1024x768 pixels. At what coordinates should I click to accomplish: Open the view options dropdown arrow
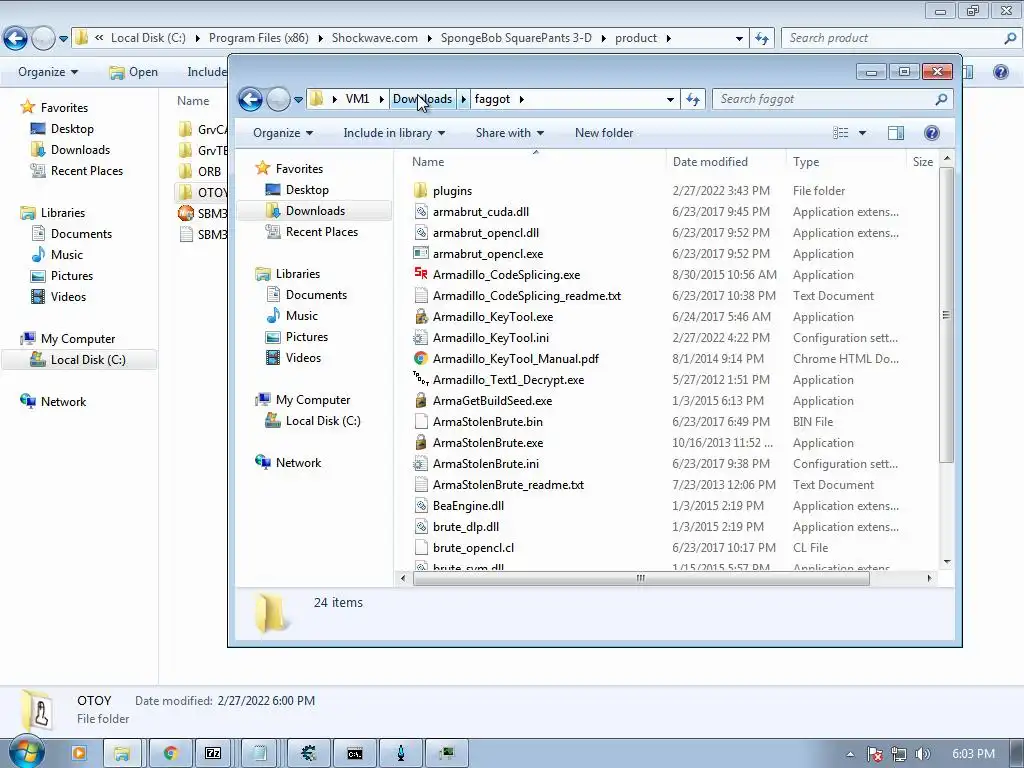(862, 133)
